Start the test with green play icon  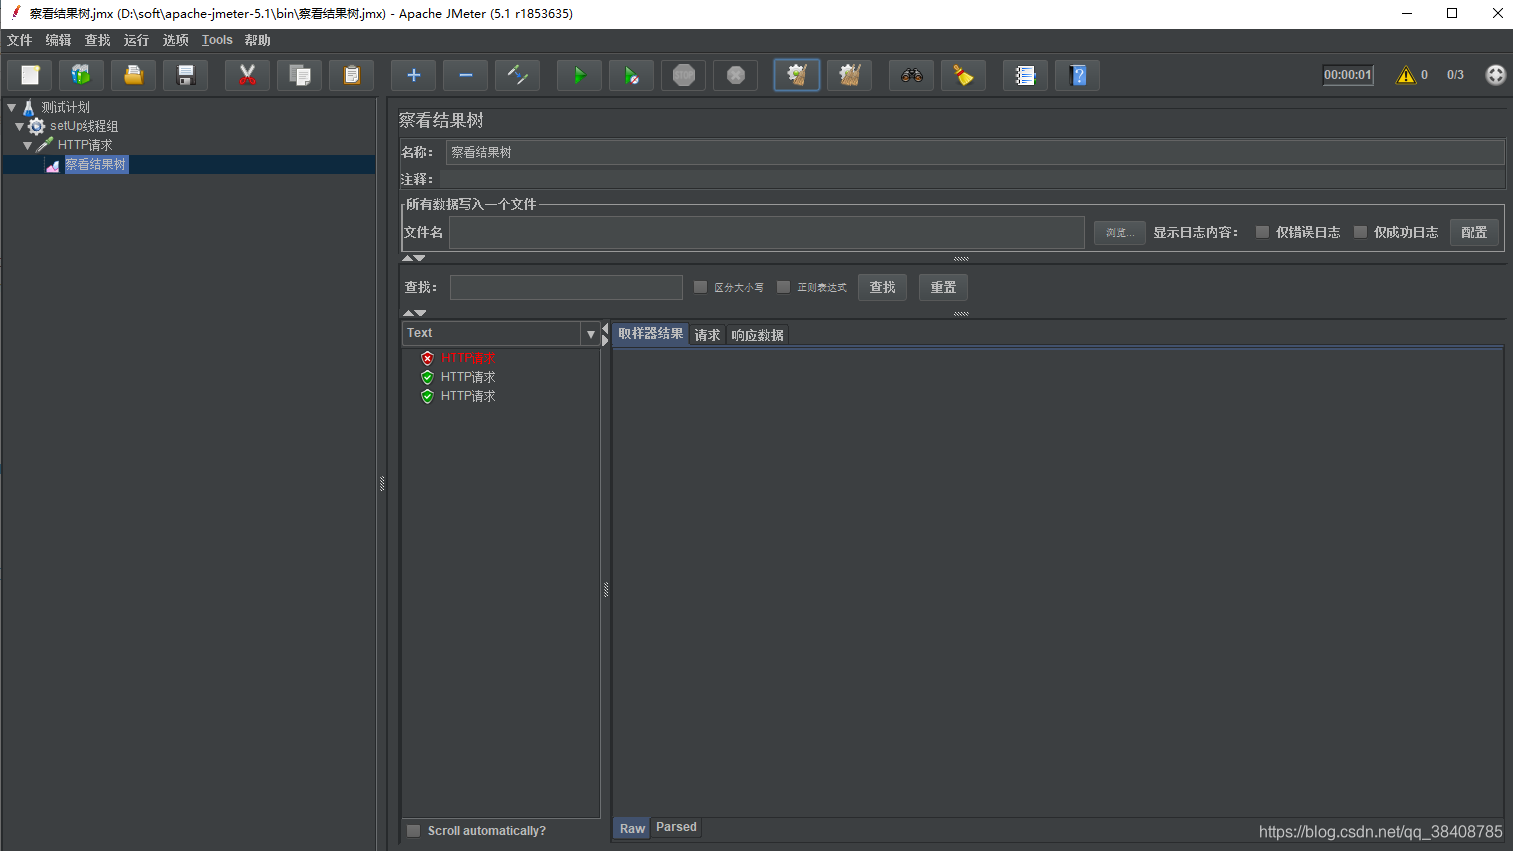[x=580, y=75]
